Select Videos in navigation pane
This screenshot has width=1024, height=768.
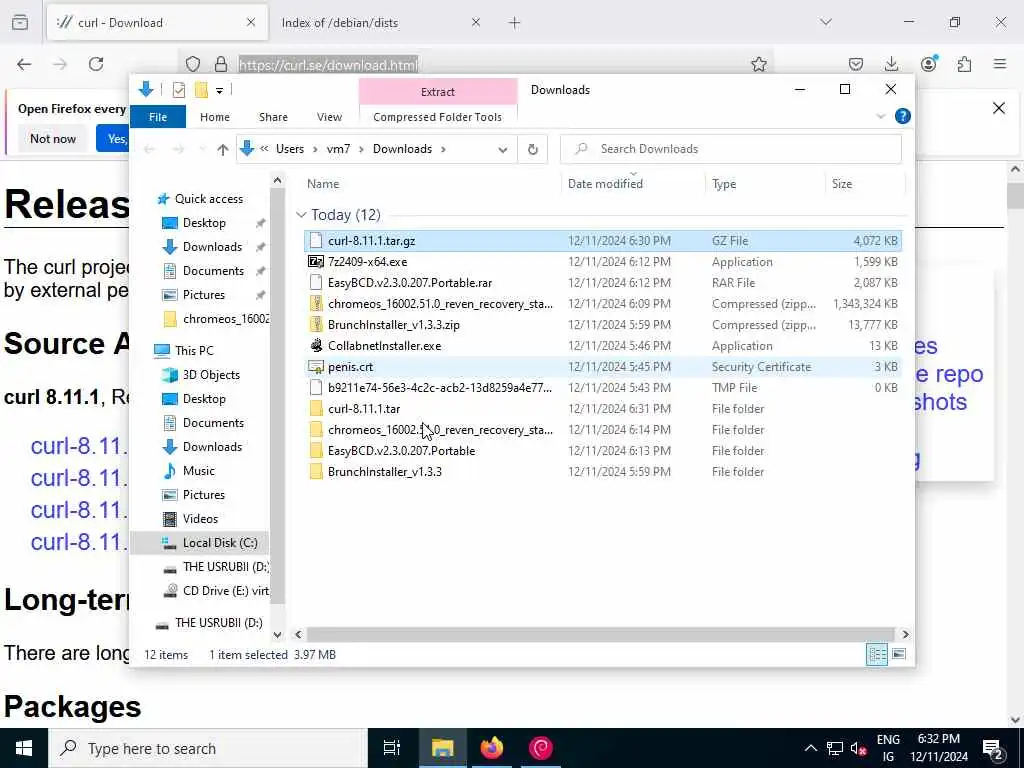pos(200,519)
